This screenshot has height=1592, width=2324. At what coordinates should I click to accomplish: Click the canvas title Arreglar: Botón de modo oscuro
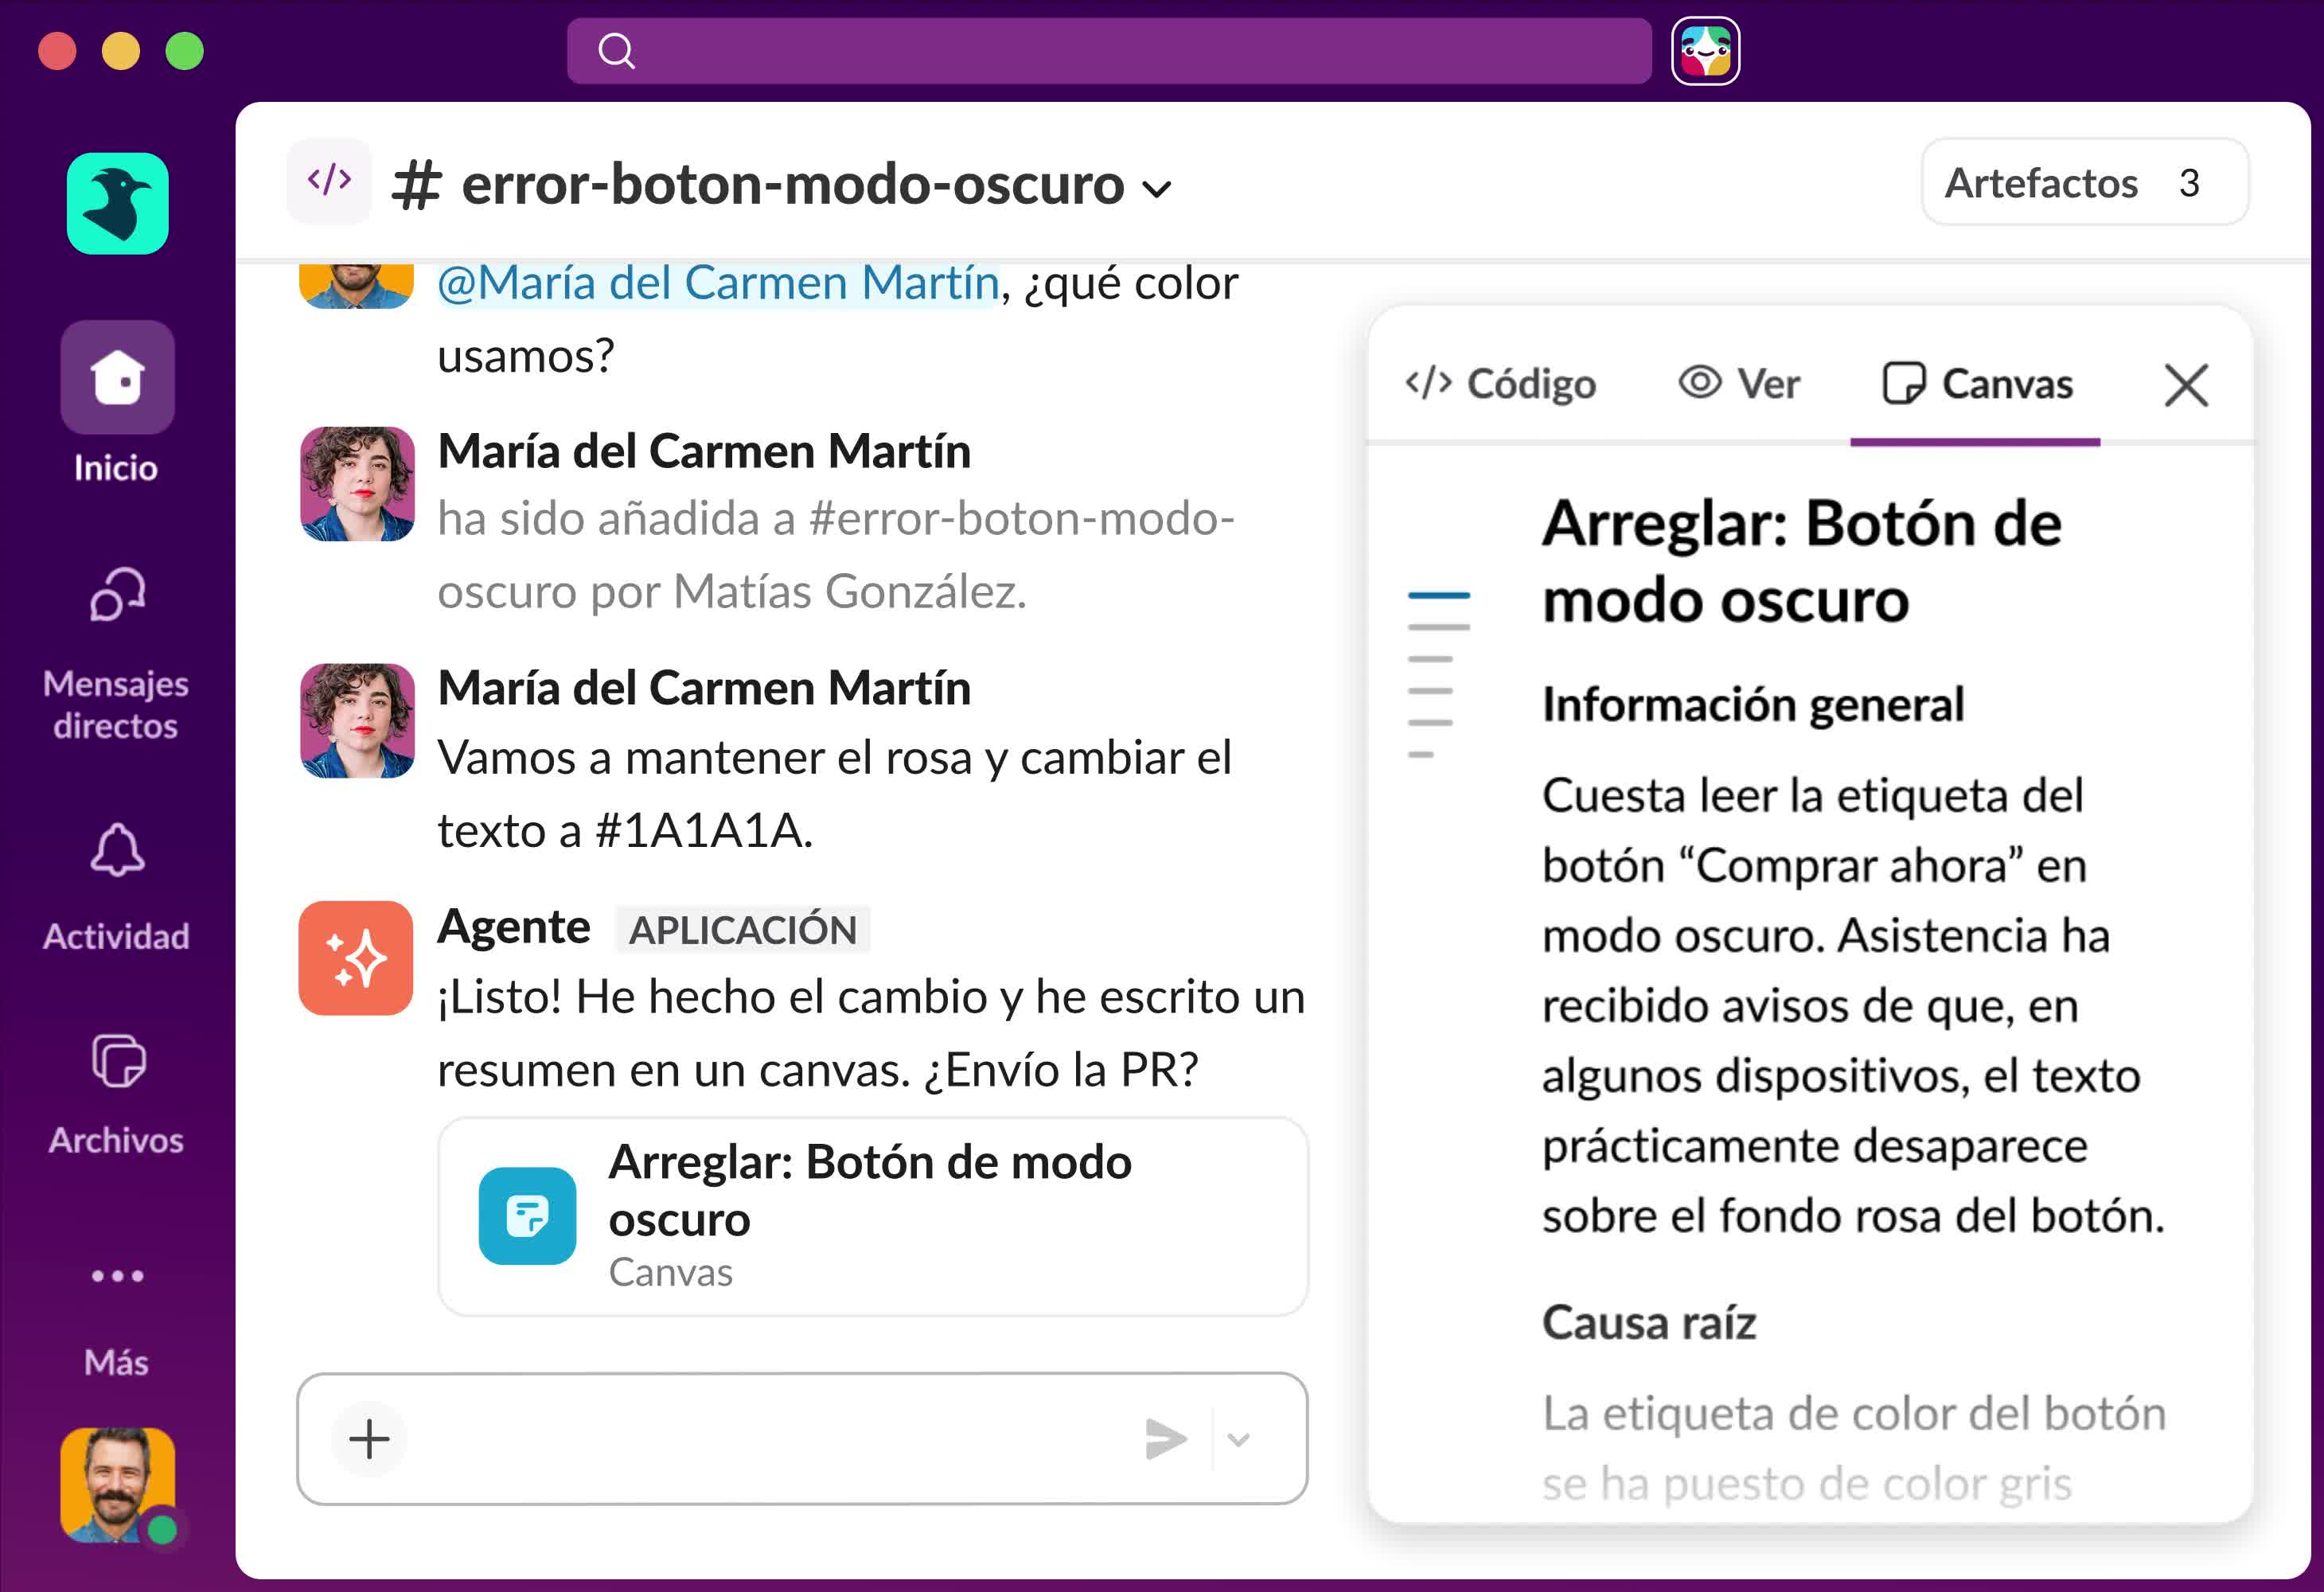tap(1801, 561)
